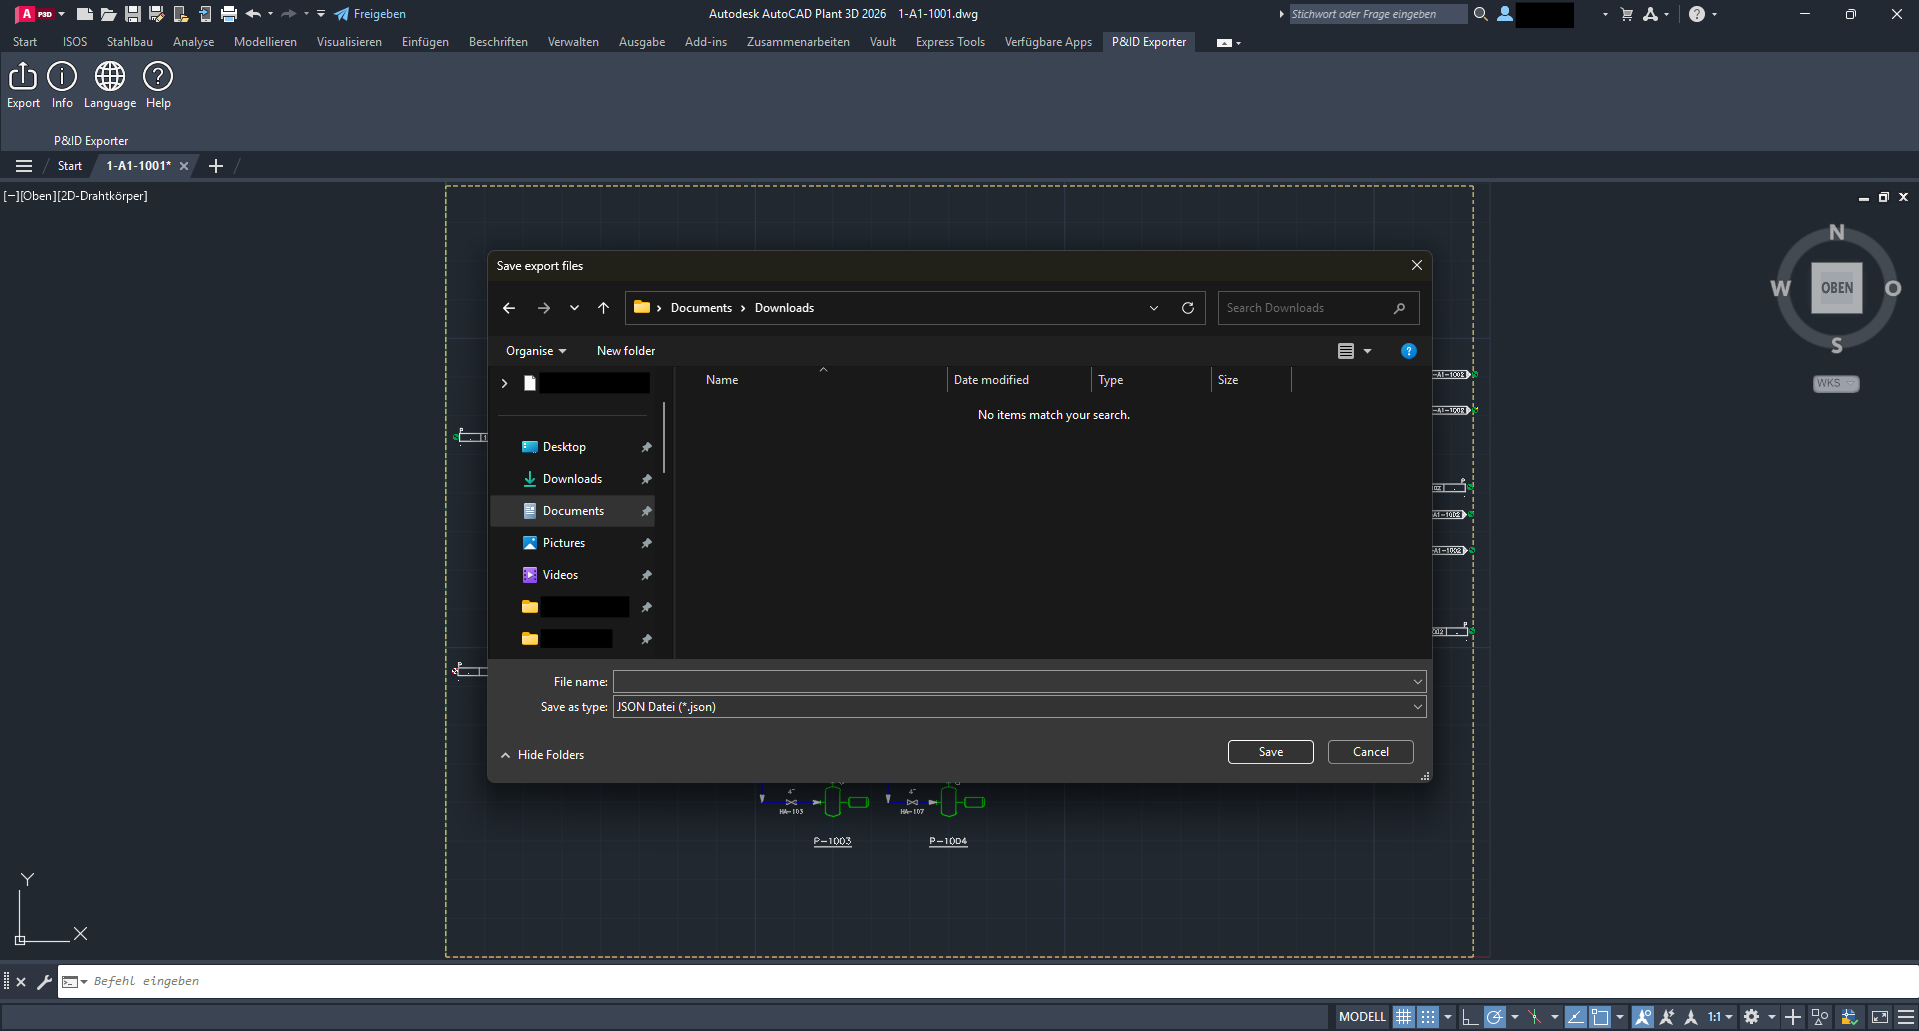Open the Save as type dropdown

(x=1416, y=707)
